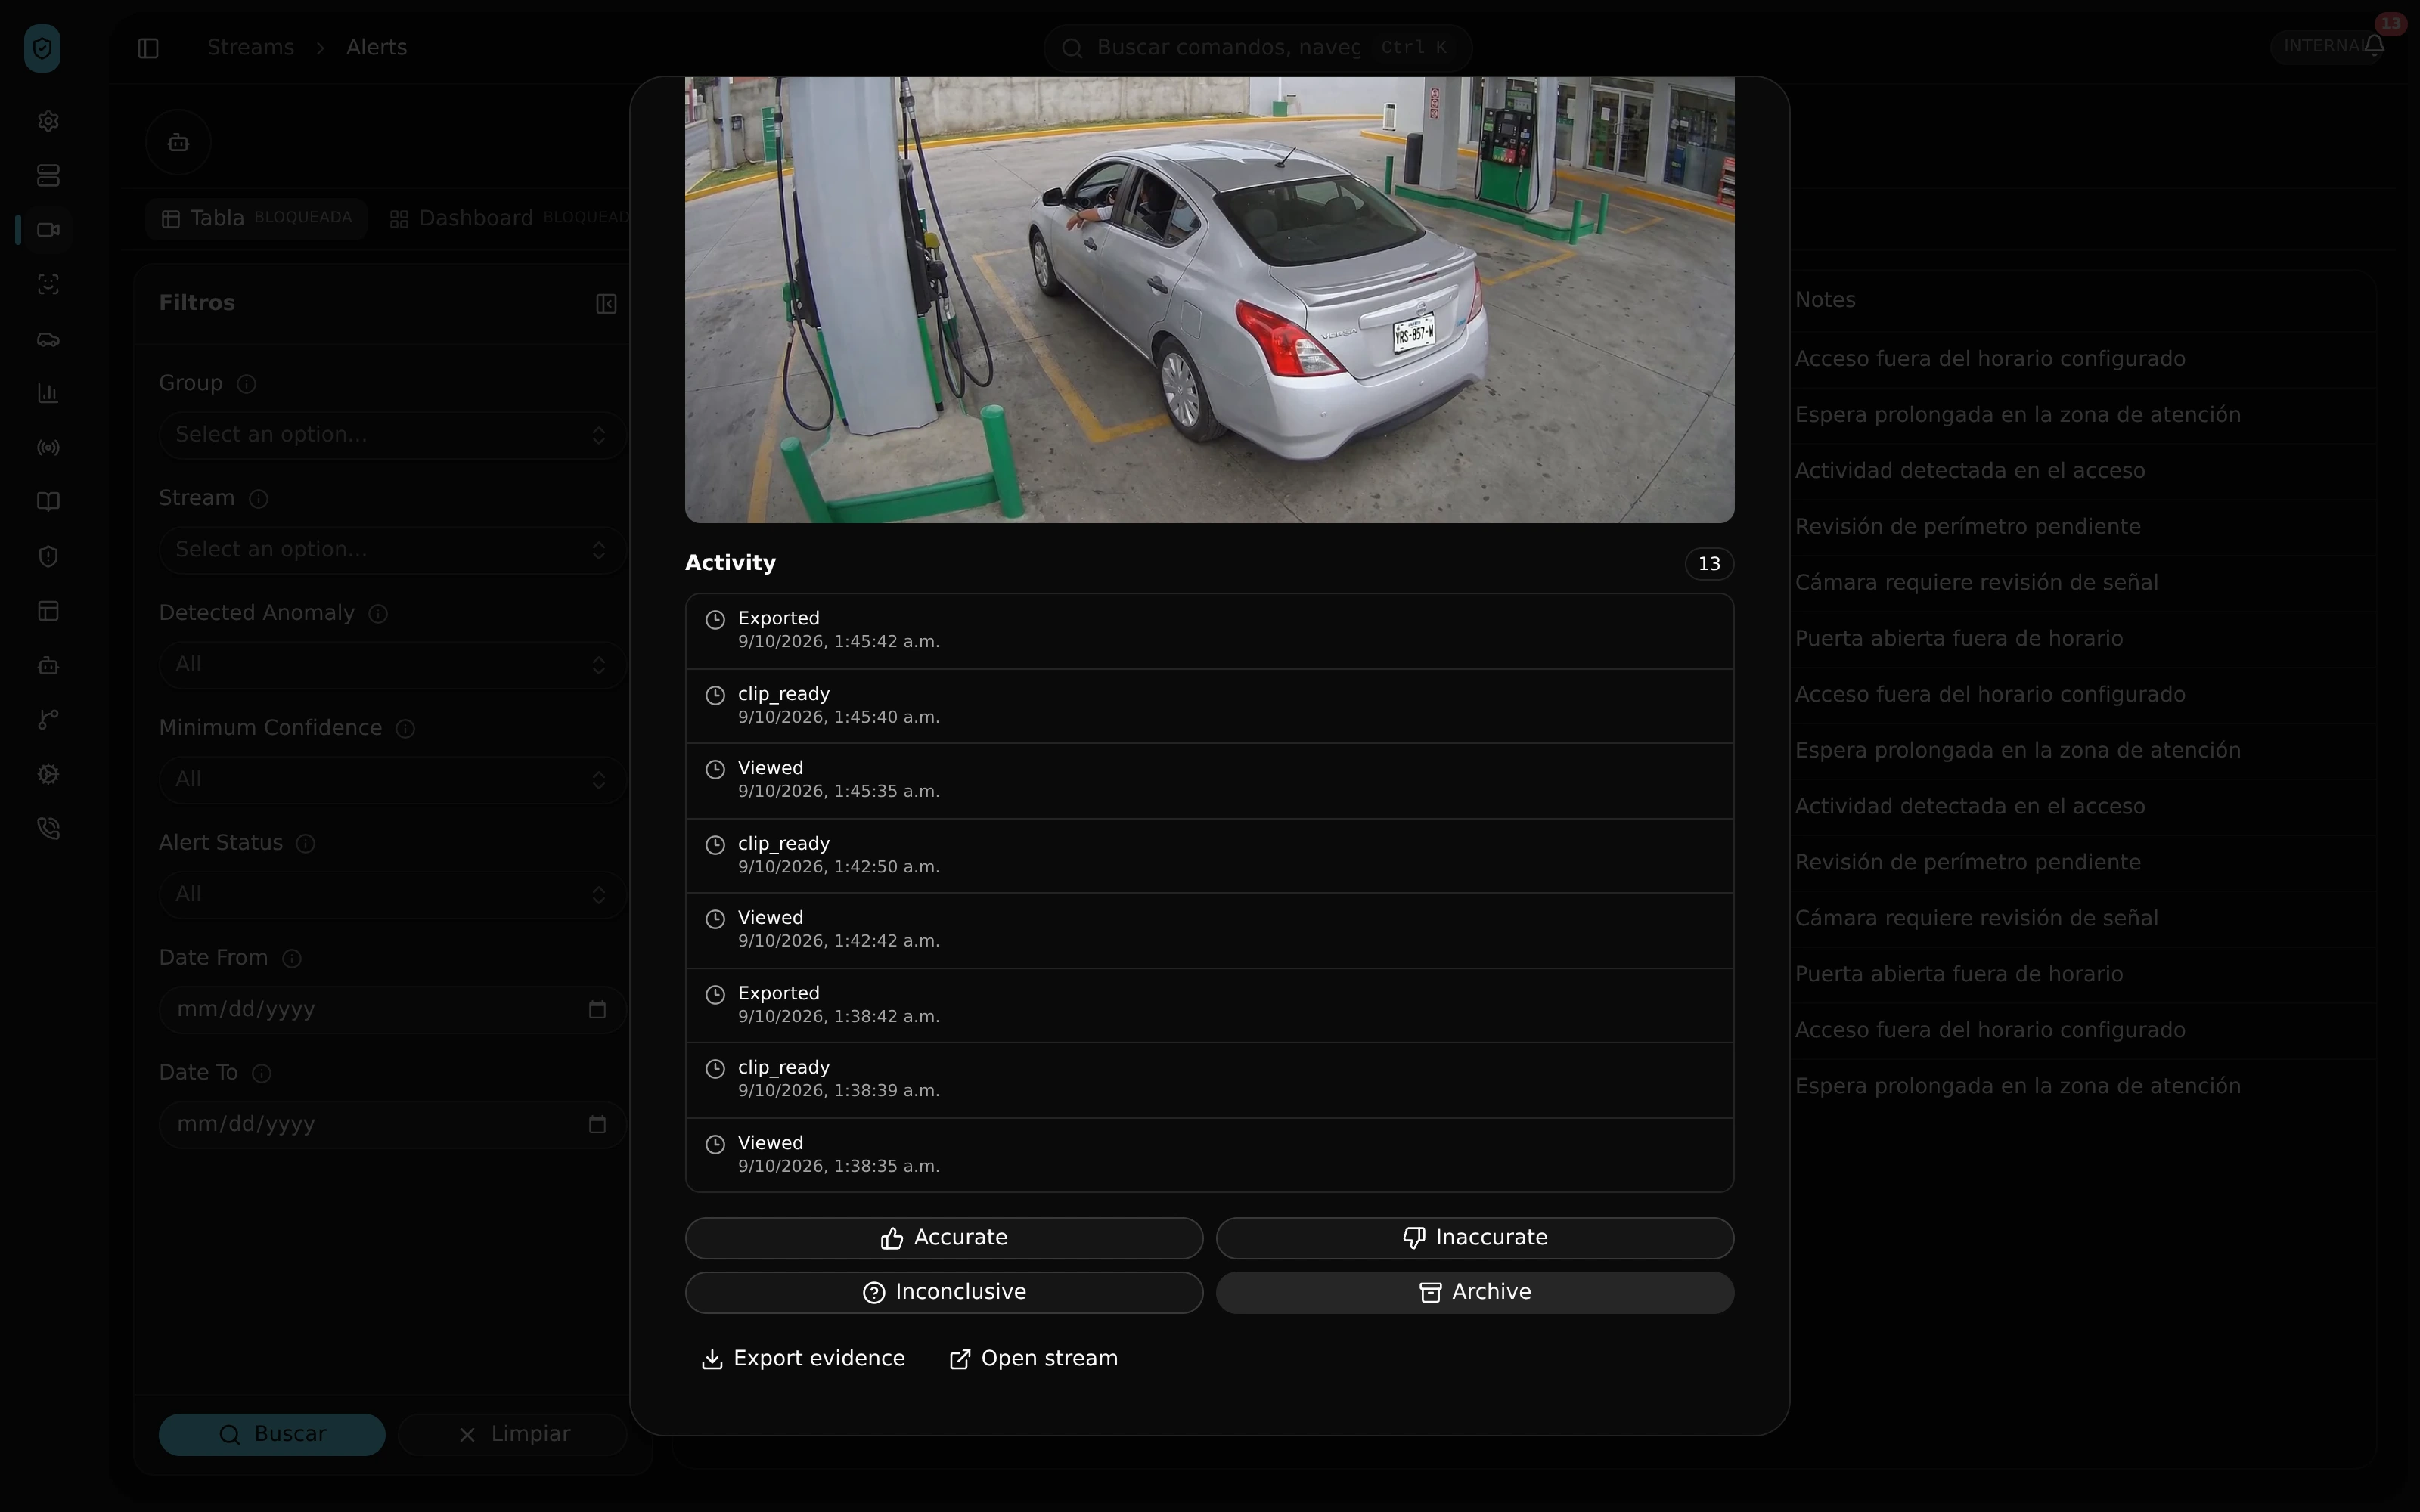Click Export evidence
This screenshot has width=2420, height=1512.
pos(804,1359)
